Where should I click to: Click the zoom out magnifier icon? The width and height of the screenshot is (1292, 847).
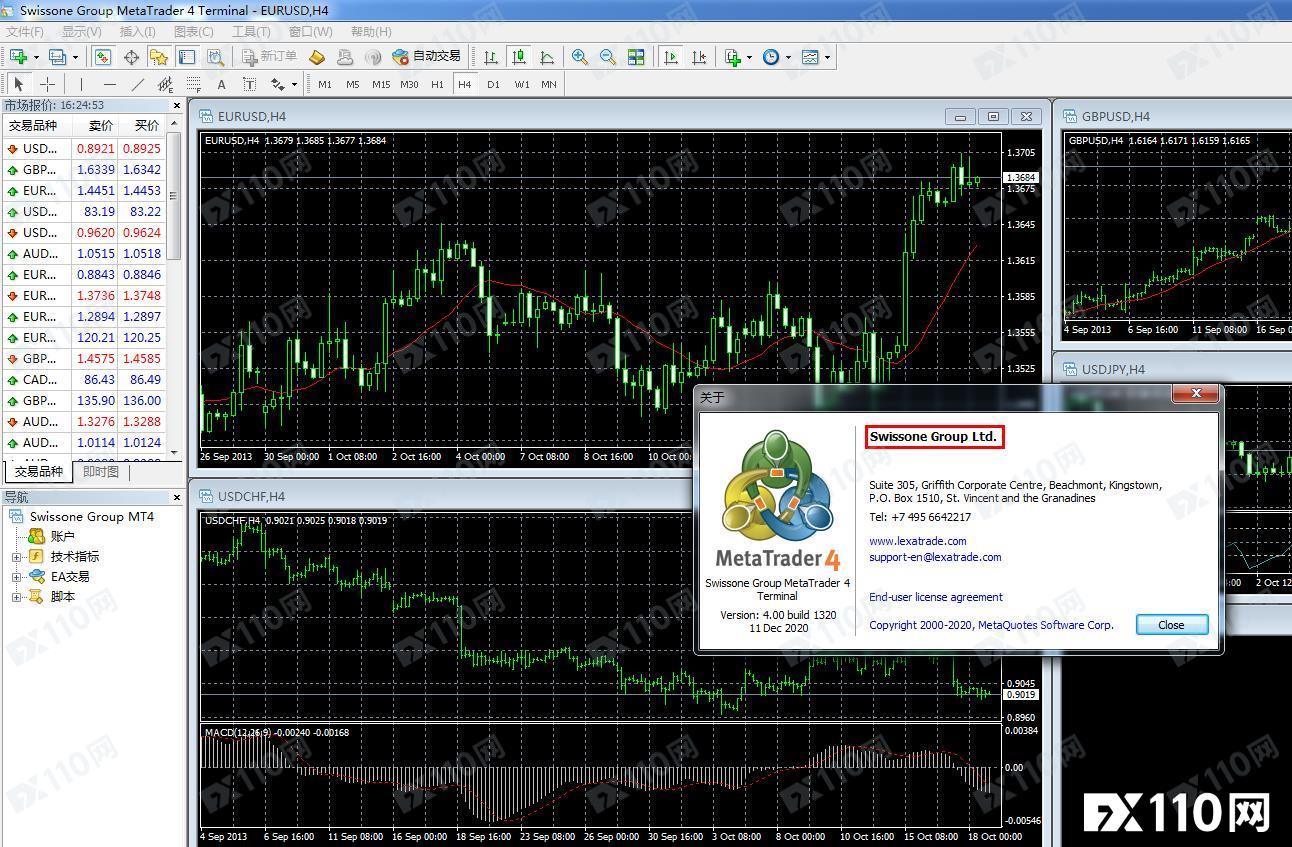pos(608,57)
